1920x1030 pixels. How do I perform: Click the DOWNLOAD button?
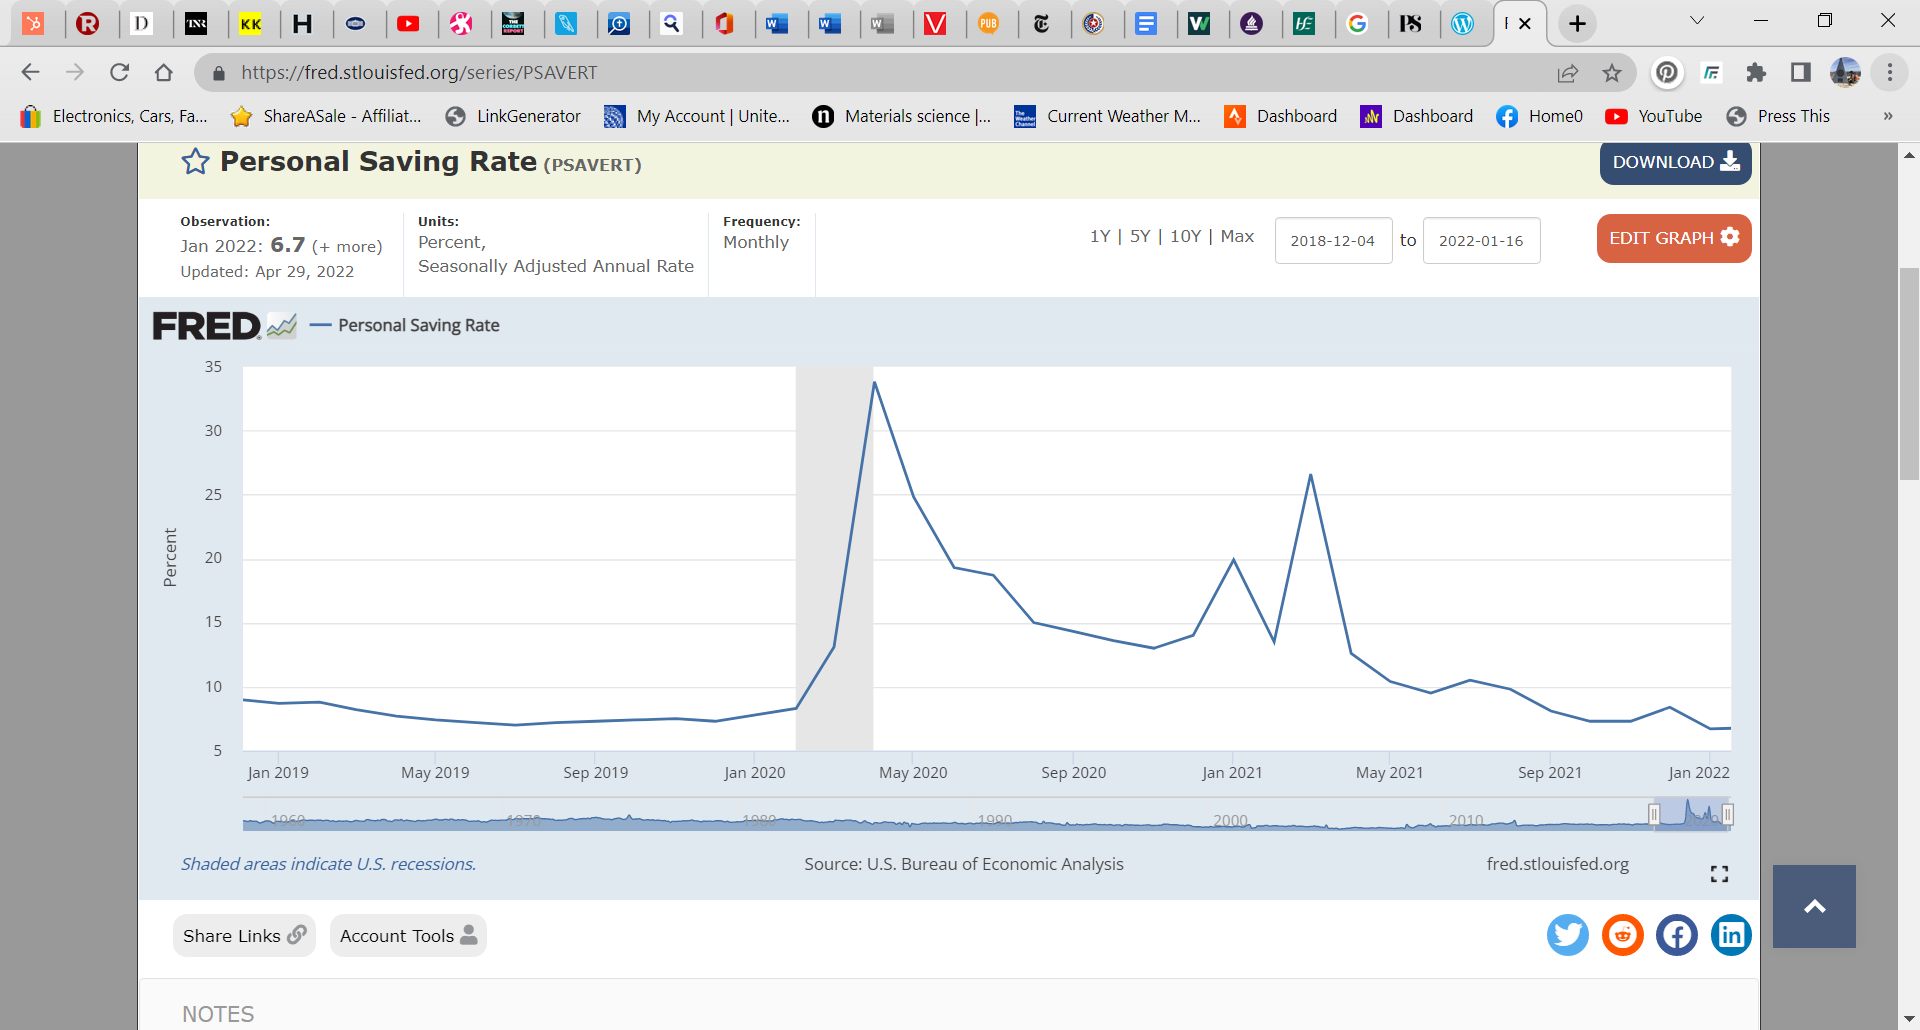click(x=1675, y=162)
